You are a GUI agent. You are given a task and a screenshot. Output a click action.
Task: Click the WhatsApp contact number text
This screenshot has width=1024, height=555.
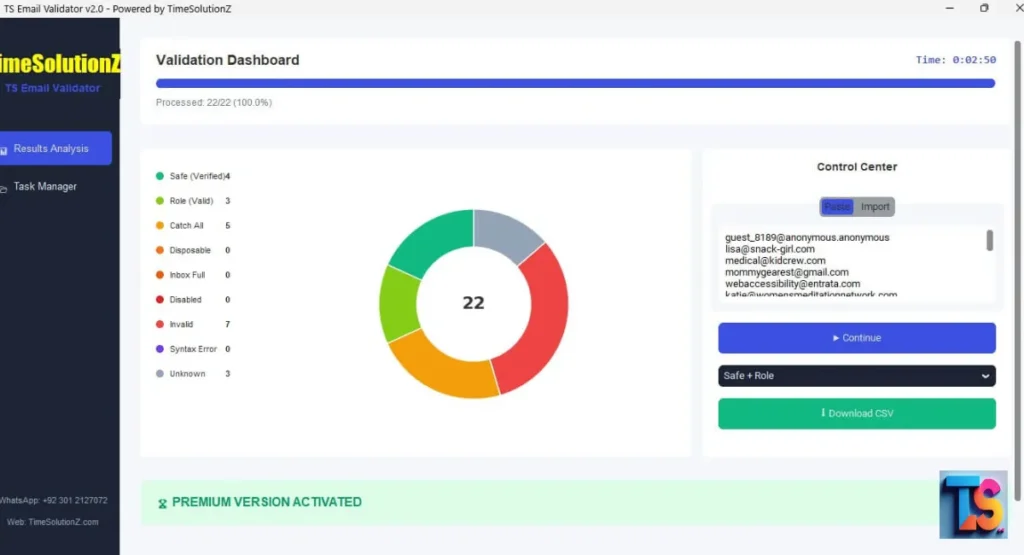(x=54, y=500)
